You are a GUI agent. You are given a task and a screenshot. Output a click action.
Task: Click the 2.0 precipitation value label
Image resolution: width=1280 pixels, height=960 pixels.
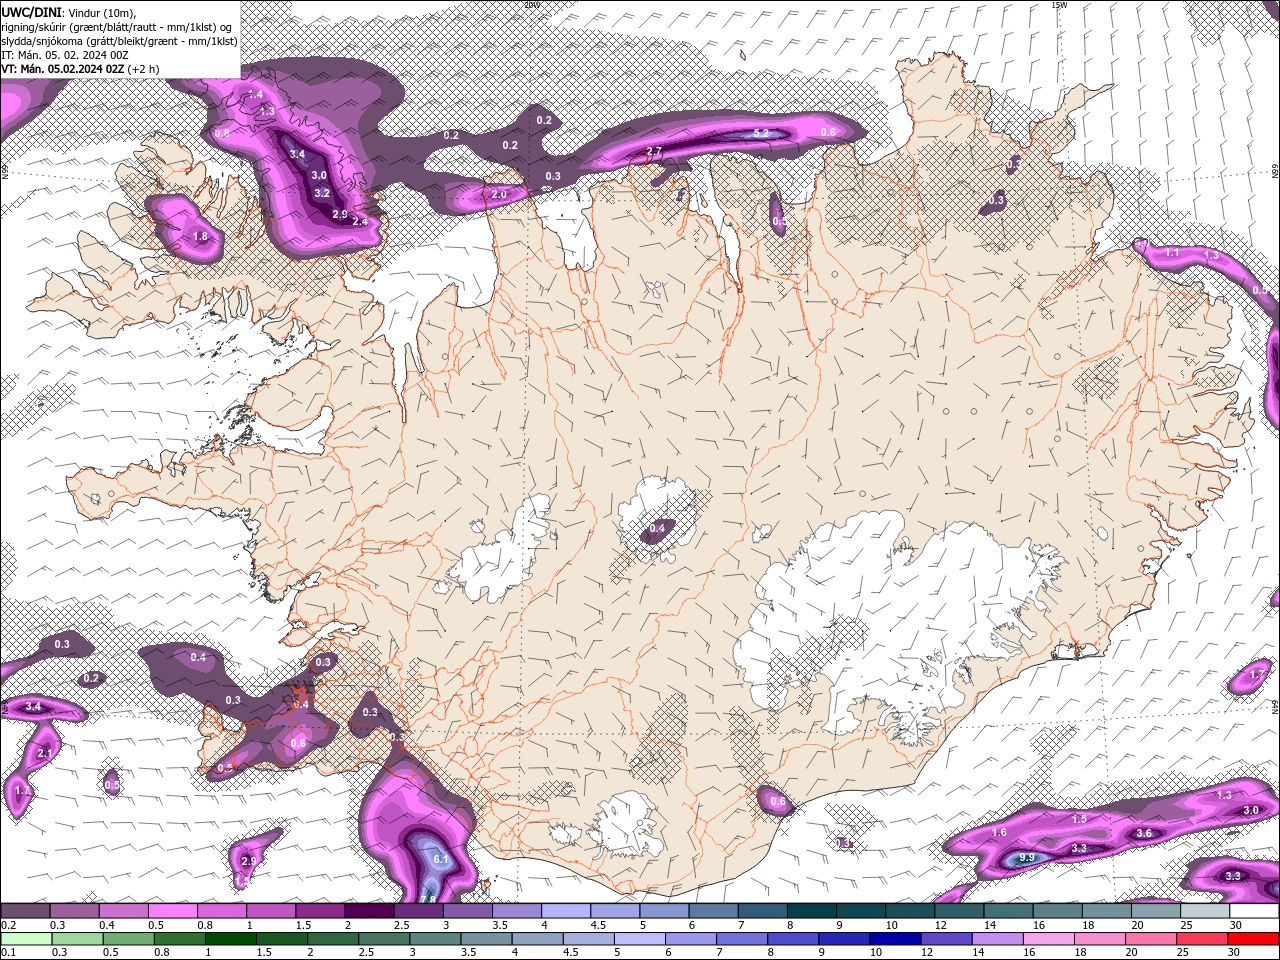[x=499, y=194]
